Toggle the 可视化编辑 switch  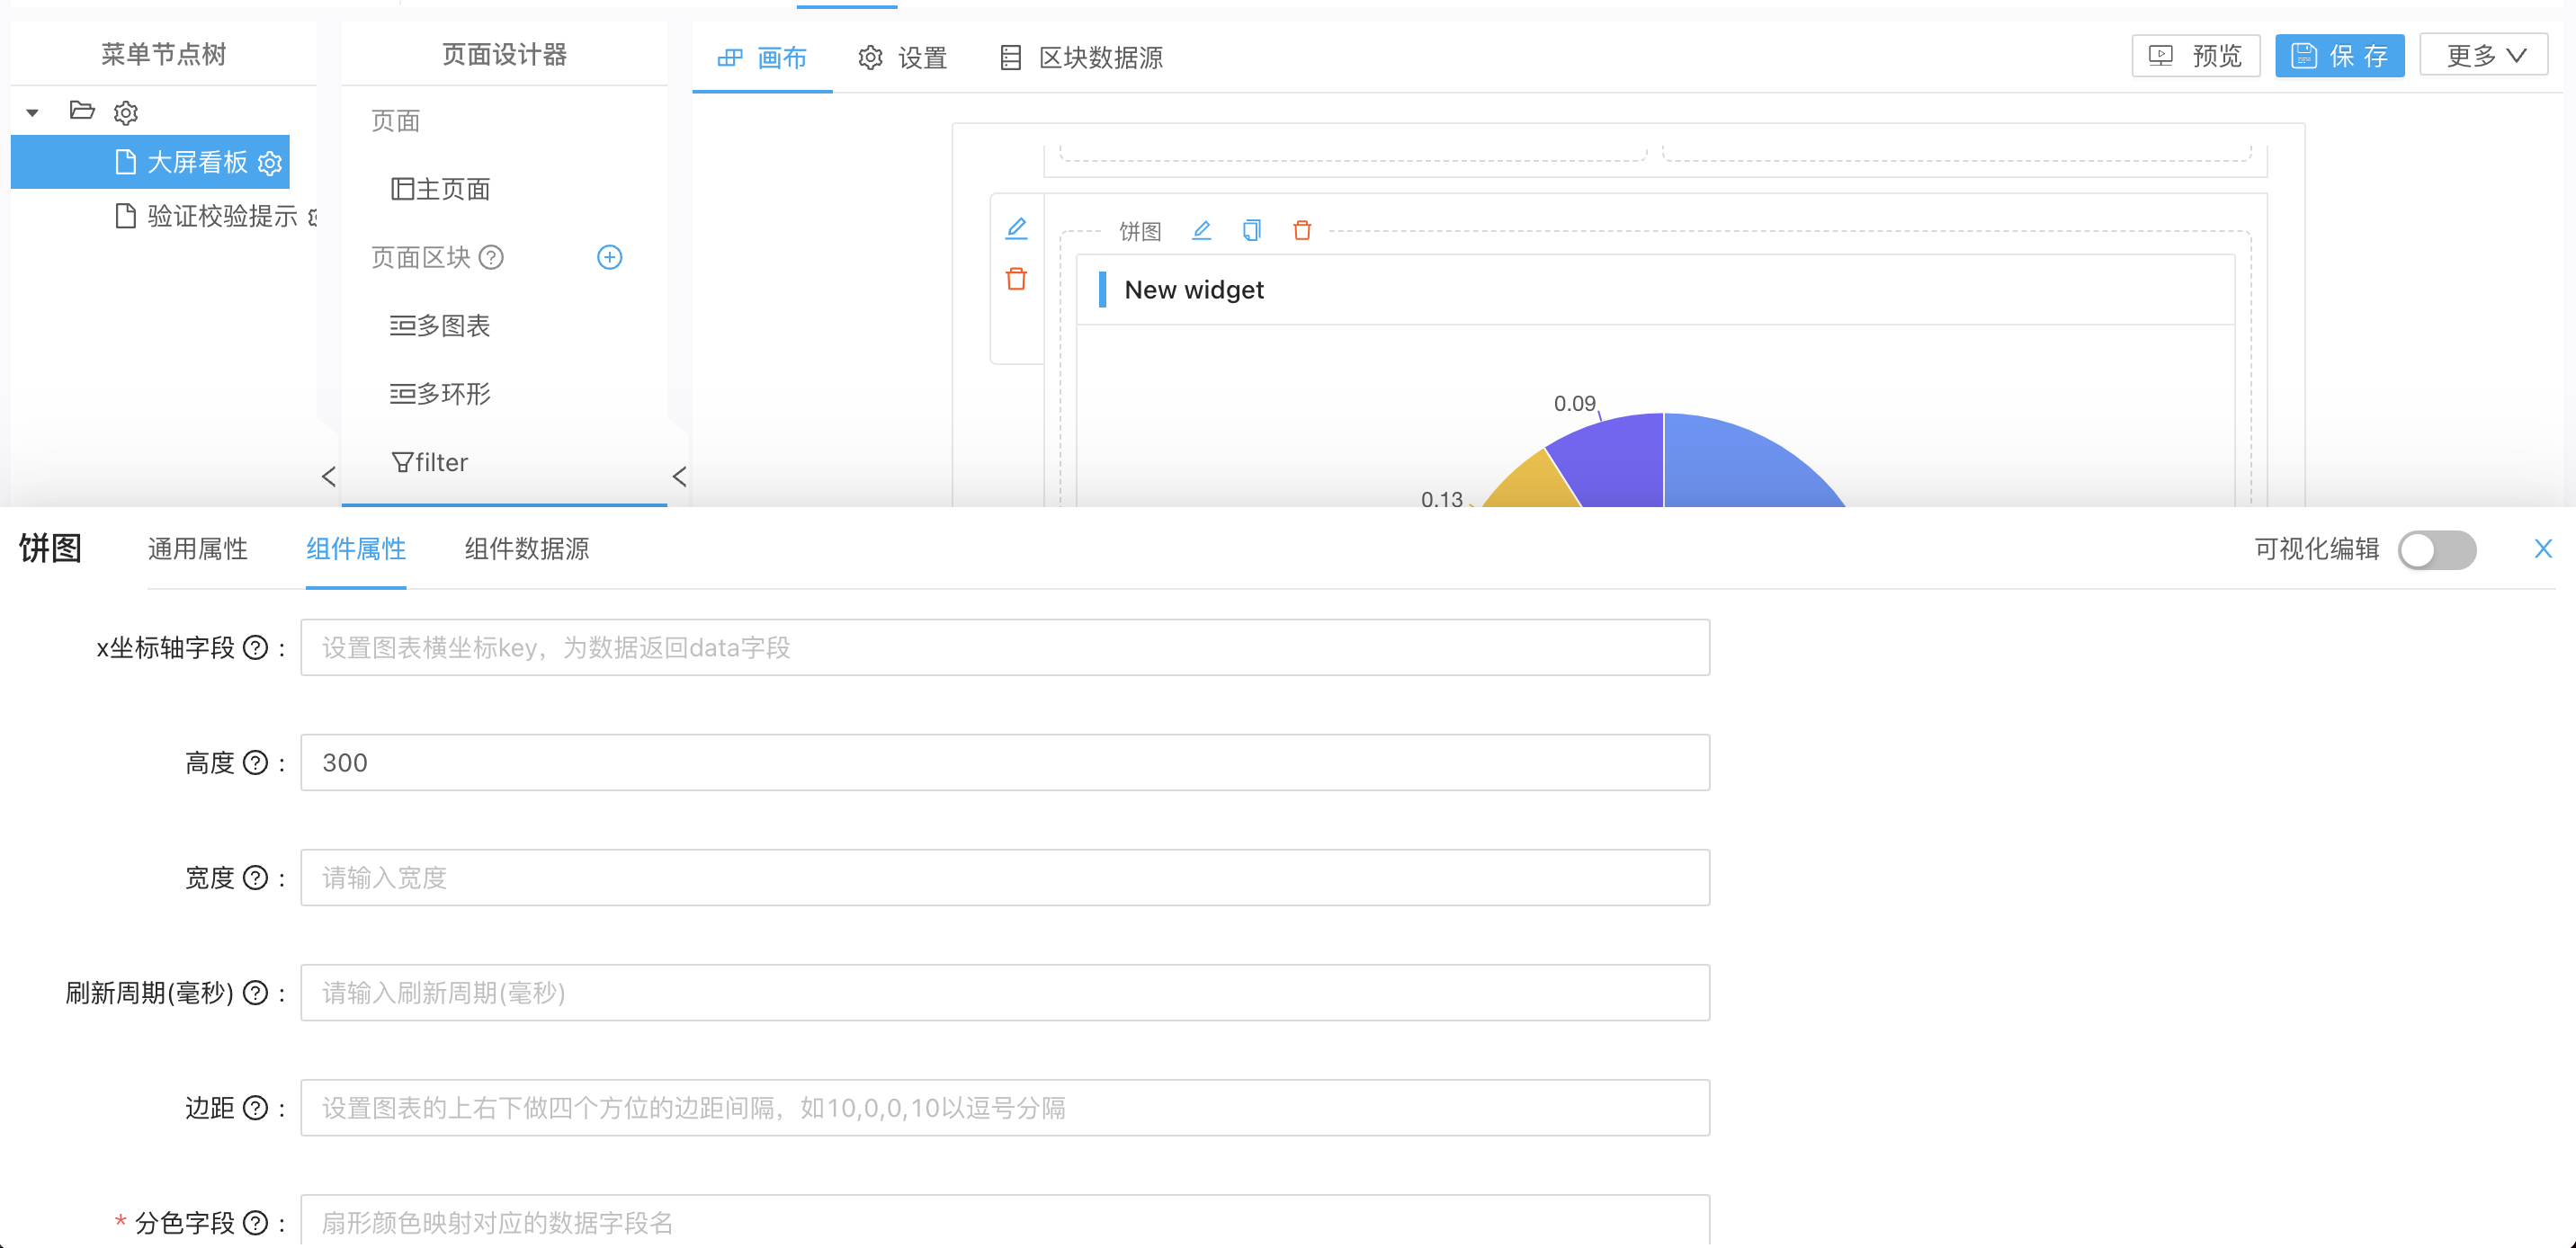coord(2436,549)
